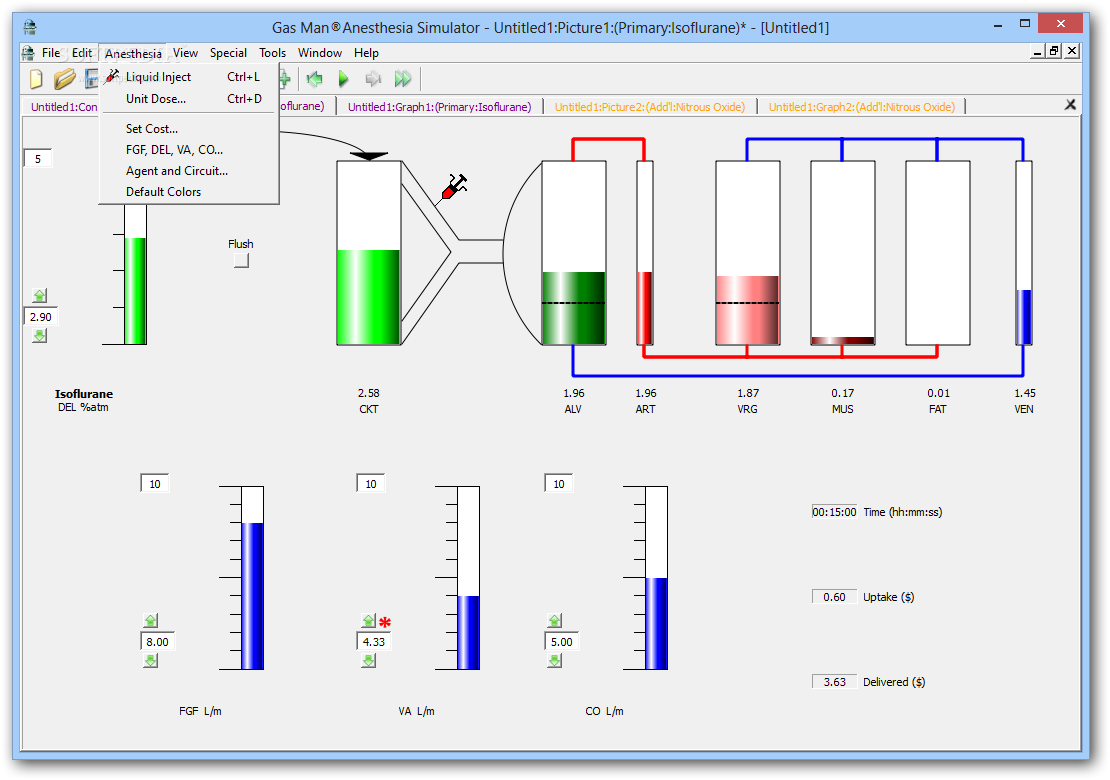The height and width of the screenshot is (780, 1110).
Task: Click the Time field 00:15:00
Action: 834,512
